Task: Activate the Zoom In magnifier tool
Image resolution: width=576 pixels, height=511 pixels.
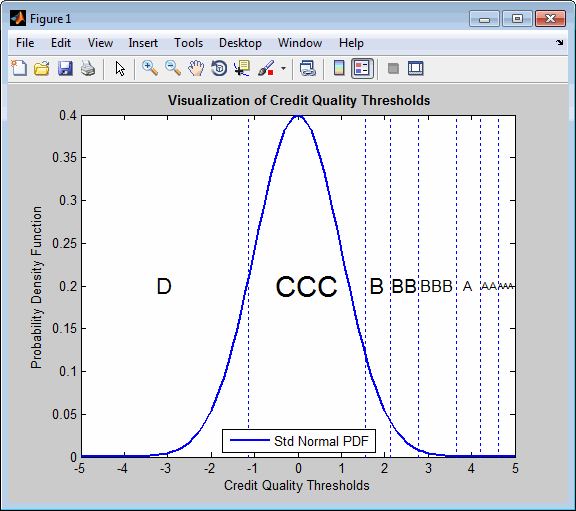Action: pos(150,68)
